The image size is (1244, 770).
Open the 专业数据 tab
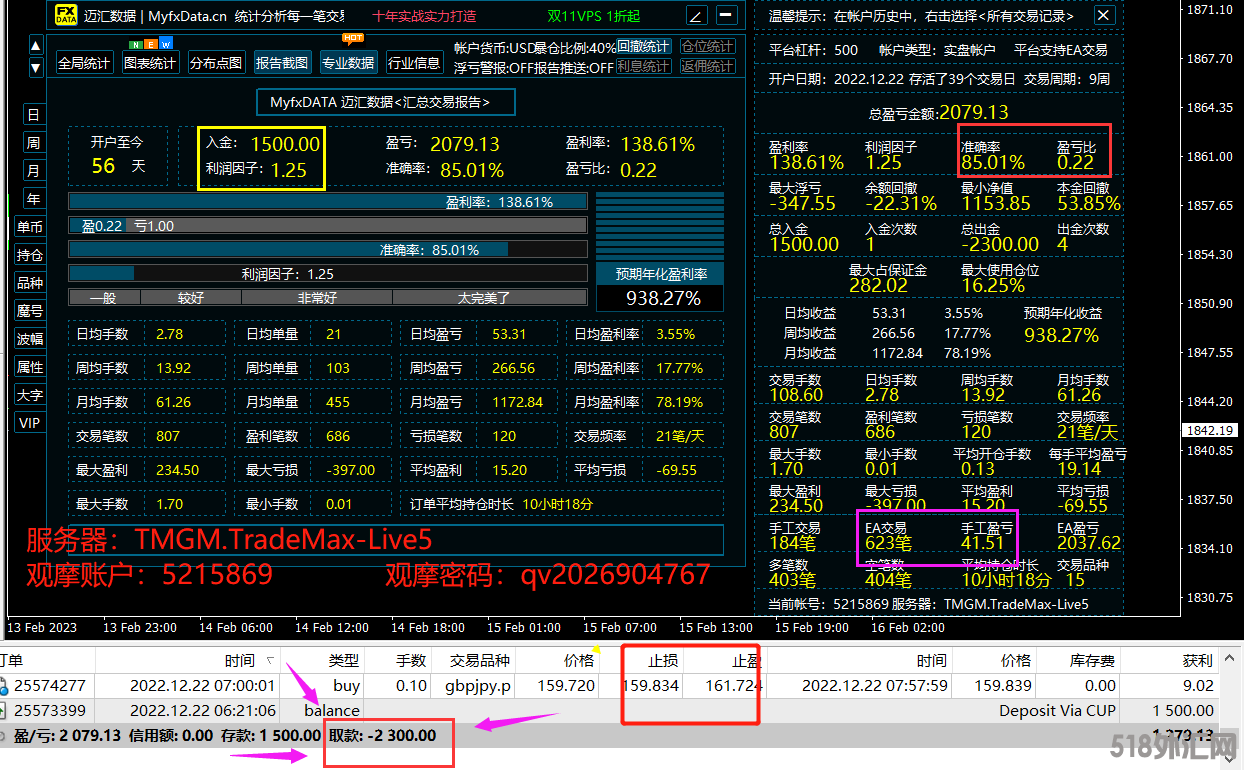tap(348, 63)
